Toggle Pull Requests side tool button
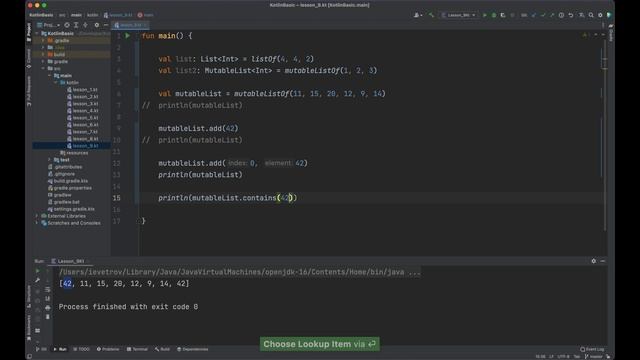This screenshot has height=360, width=640. pos(29,91)
